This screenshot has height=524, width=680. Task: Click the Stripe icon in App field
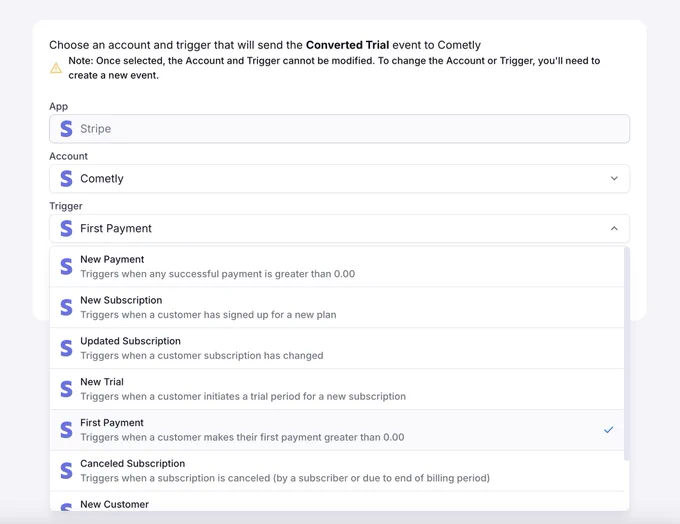(x=66, y=129)
